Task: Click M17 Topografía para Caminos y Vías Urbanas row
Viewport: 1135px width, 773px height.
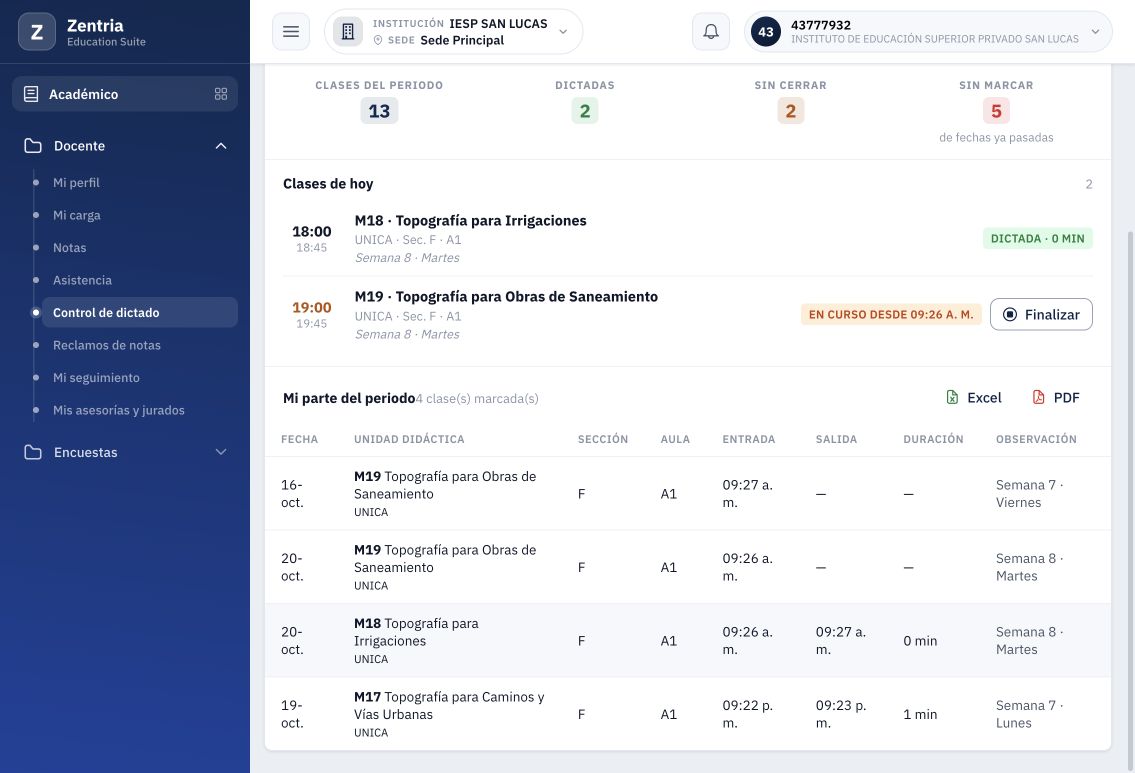Action: coord(688,714)
